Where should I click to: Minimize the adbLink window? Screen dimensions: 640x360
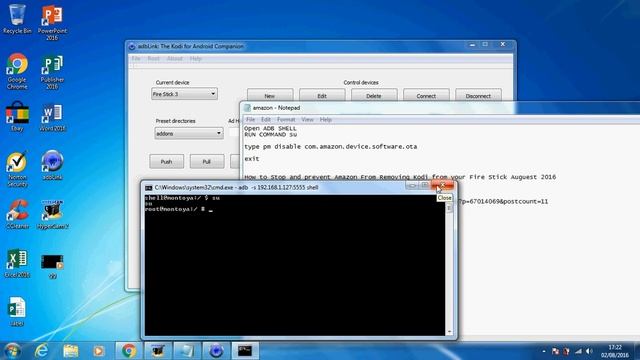pyautogui.click(x=472, y=44)
